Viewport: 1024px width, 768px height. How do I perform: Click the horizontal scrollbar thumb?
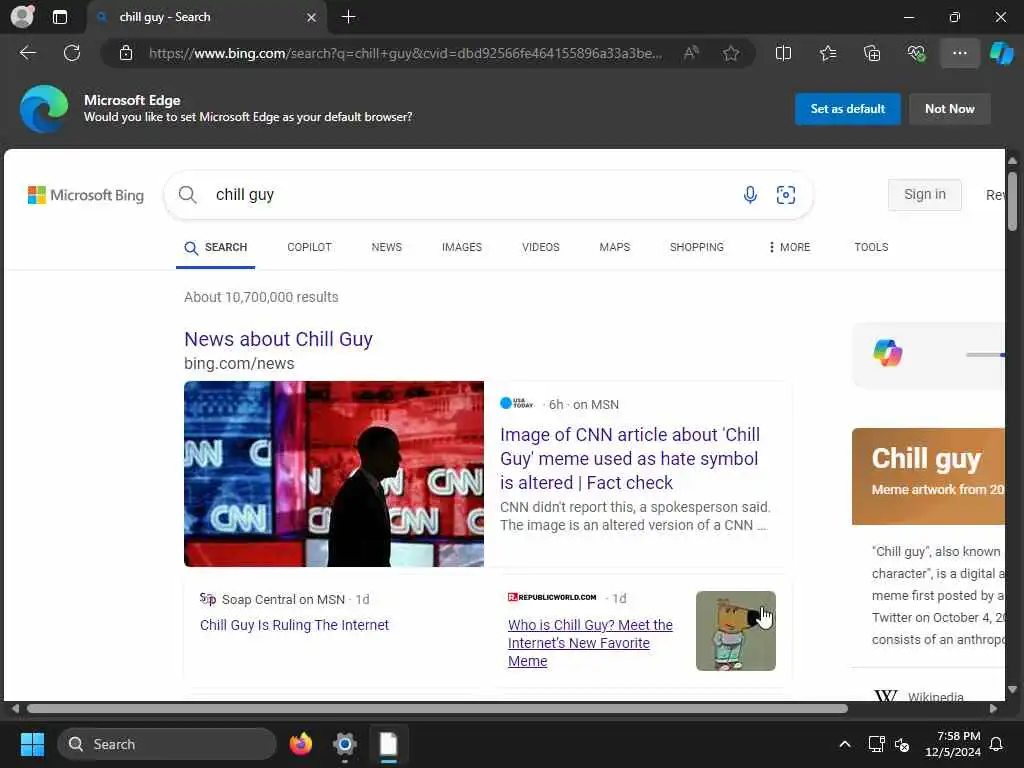(x=438, y=709)
